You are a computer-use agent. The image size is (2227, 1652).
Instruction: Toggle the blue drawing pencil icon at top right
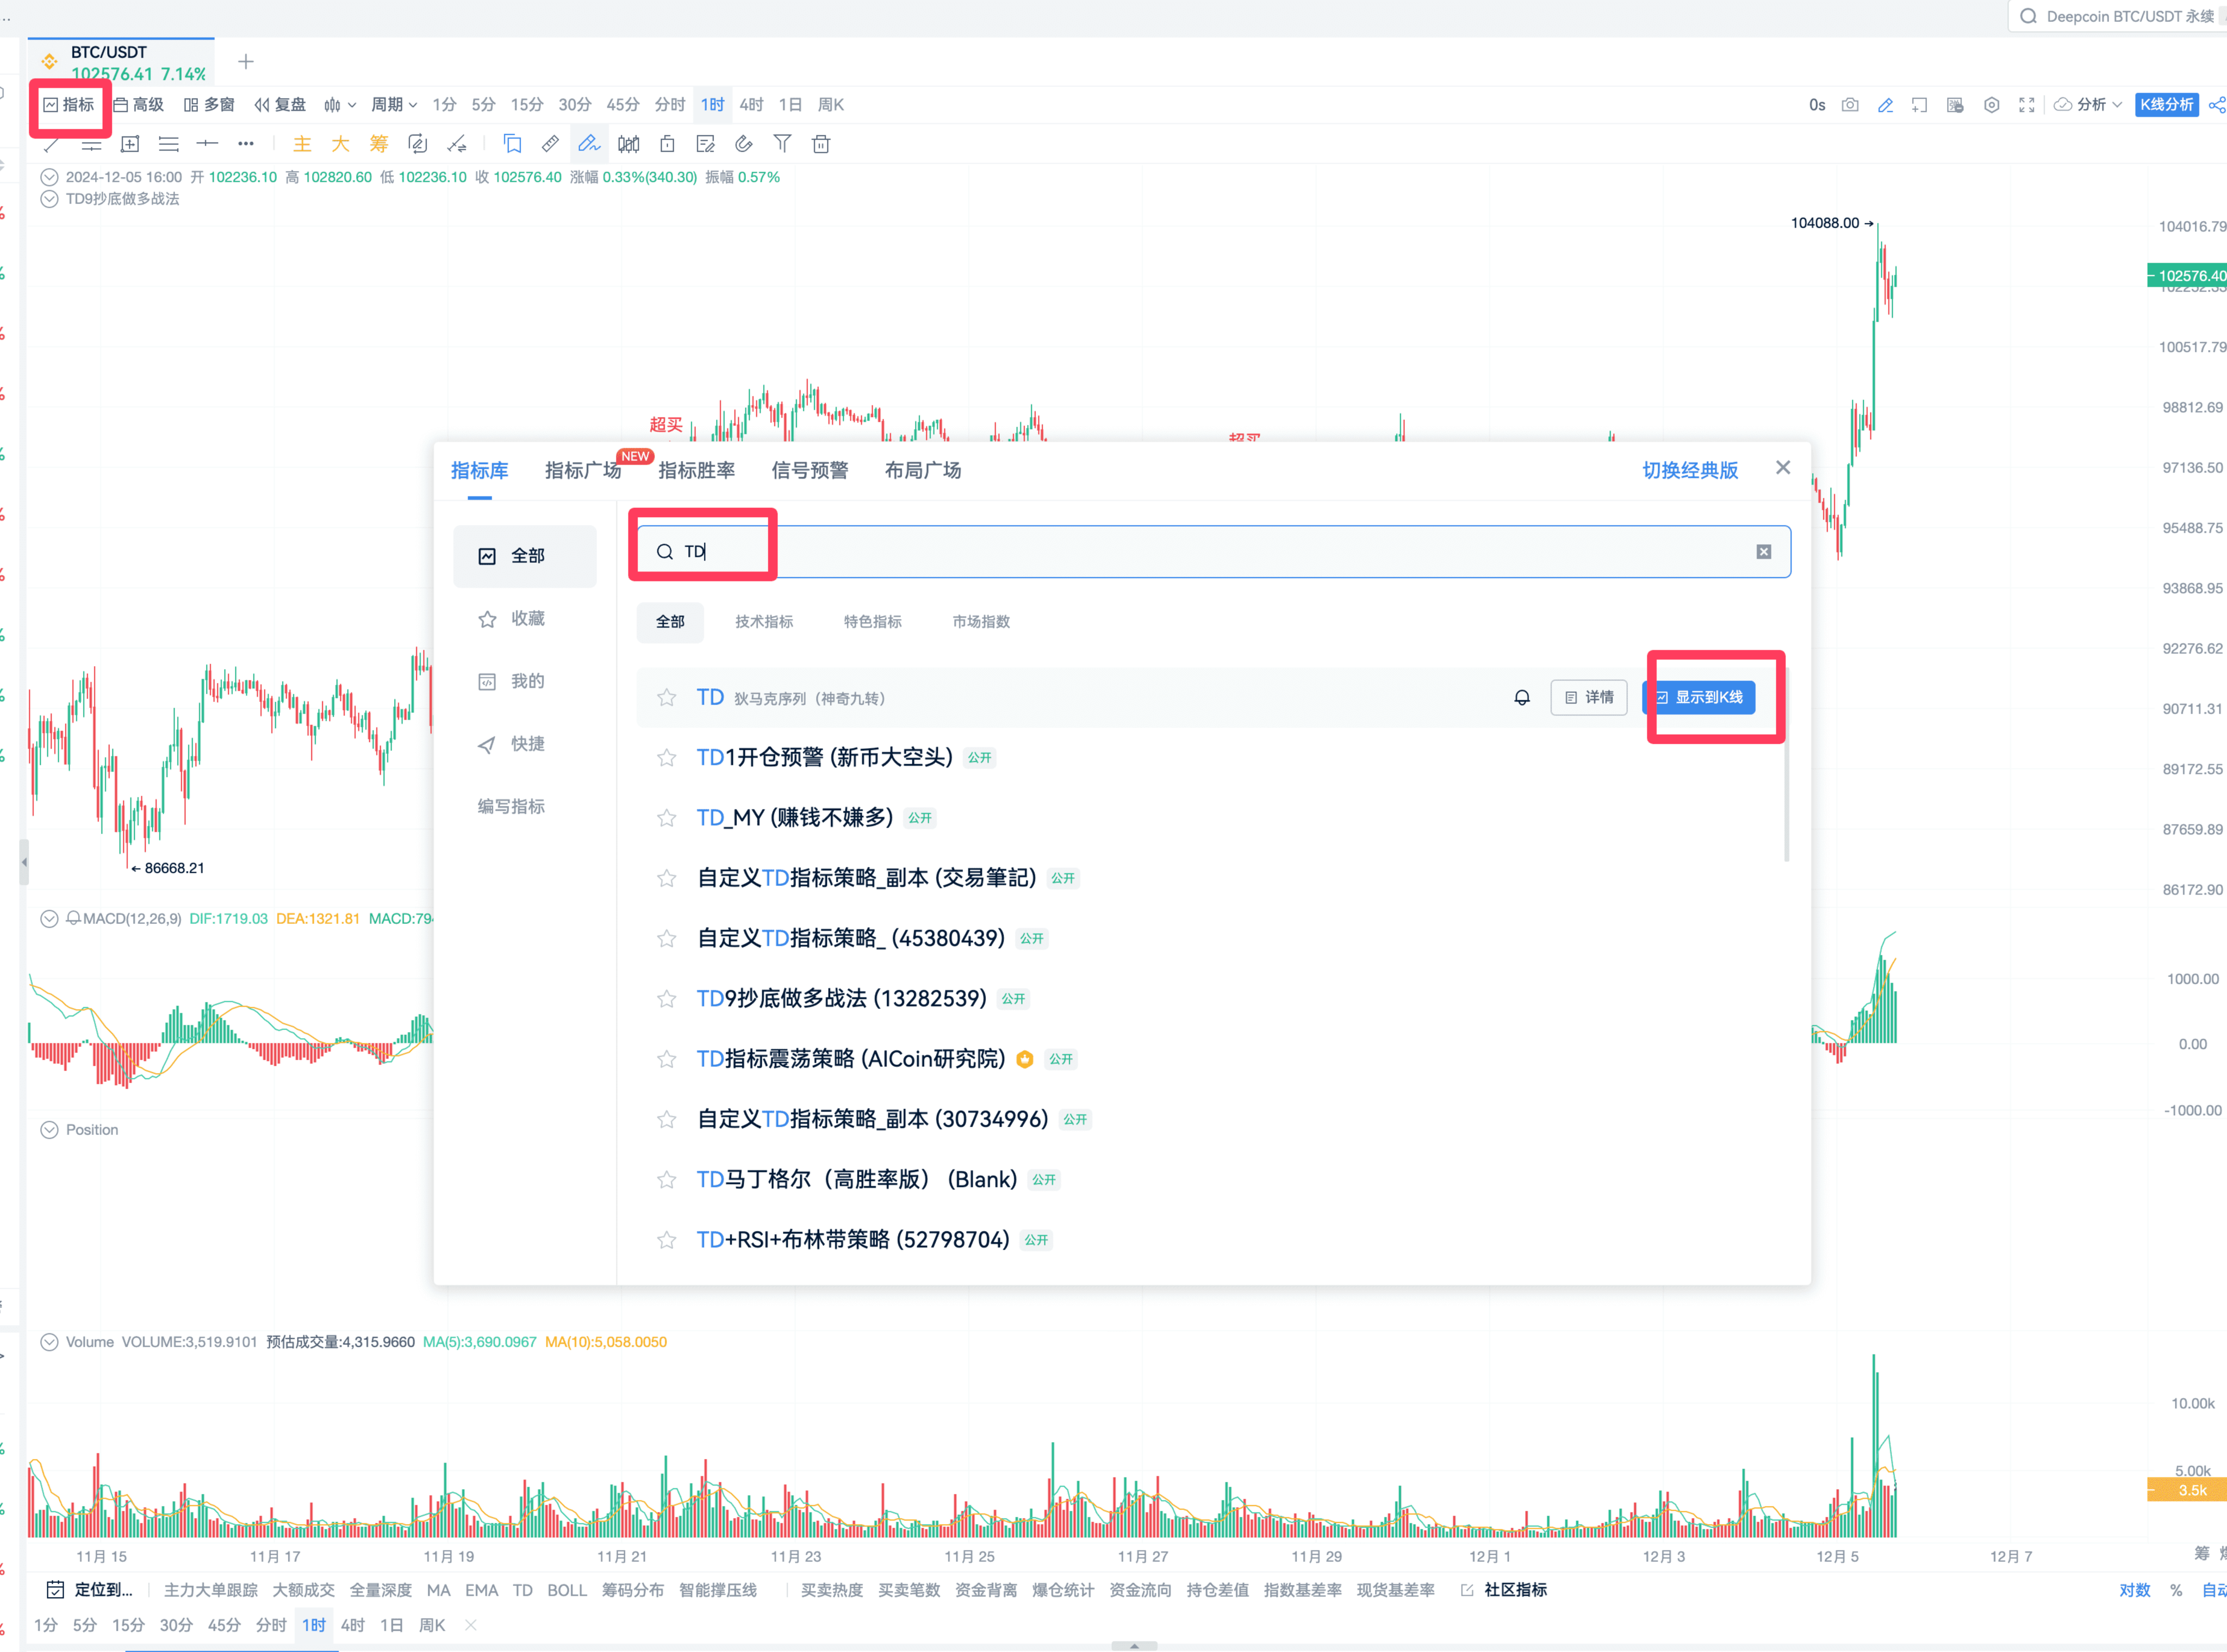point(1885,105)
